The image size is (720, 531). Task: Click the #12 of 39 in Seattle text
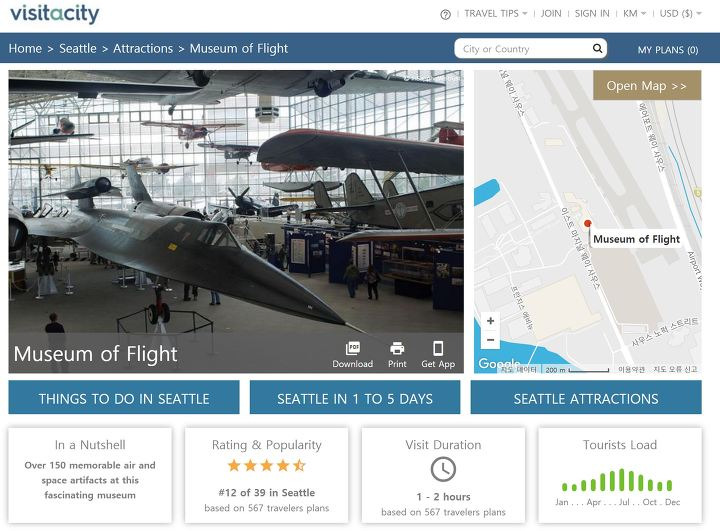pos(267,492)
